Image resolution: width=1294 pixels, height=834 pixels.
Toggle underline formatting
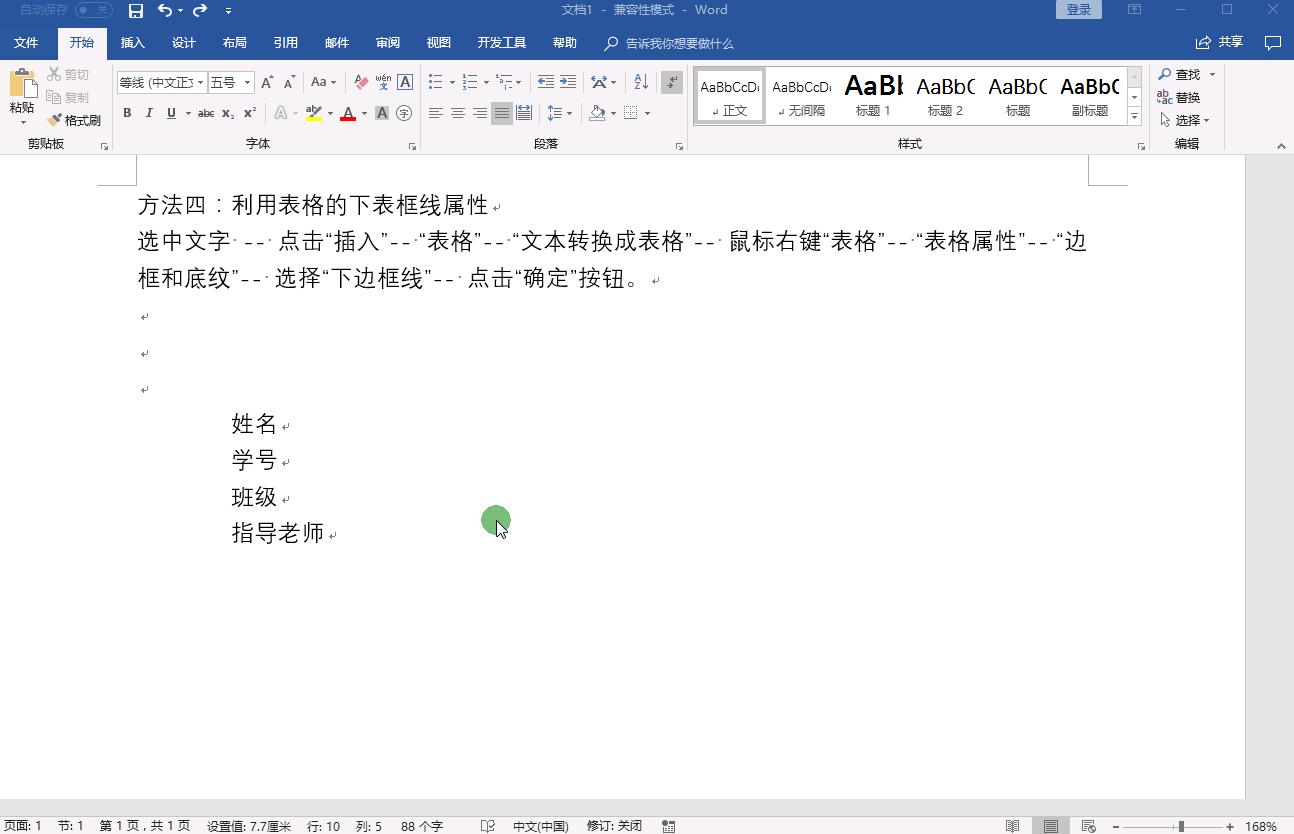169,112
